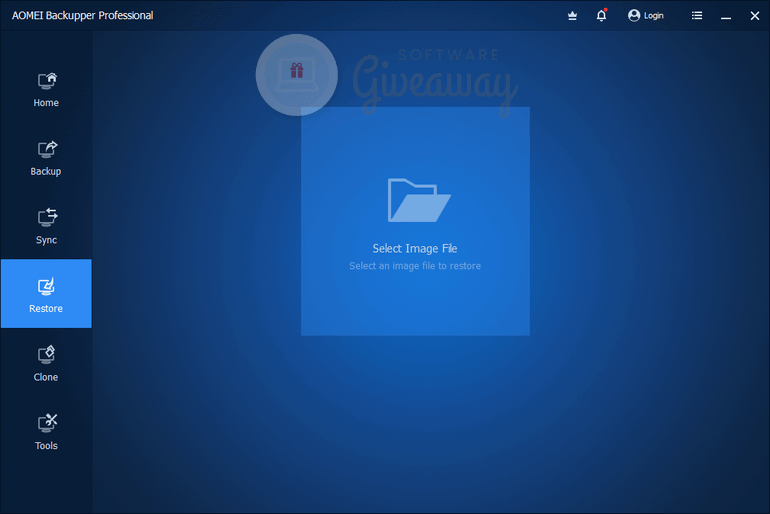The image size is (770, 514).
Task: Switch to the Backup tab label
Action: 46,171
